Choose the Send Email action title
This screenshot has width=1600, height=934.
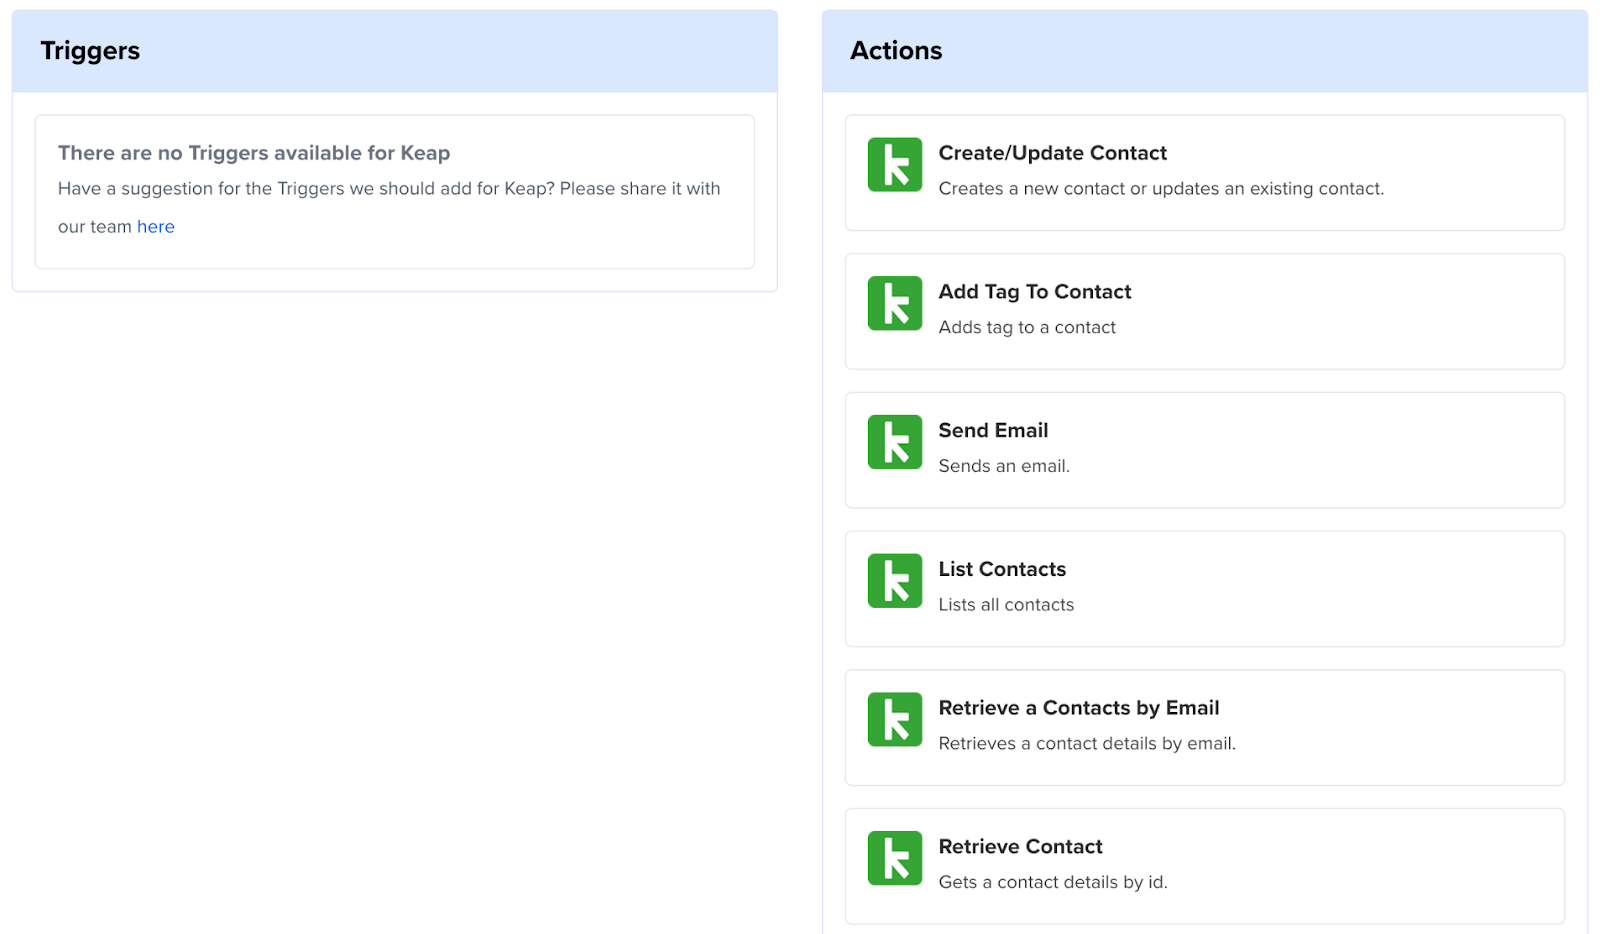coord(992,431)
